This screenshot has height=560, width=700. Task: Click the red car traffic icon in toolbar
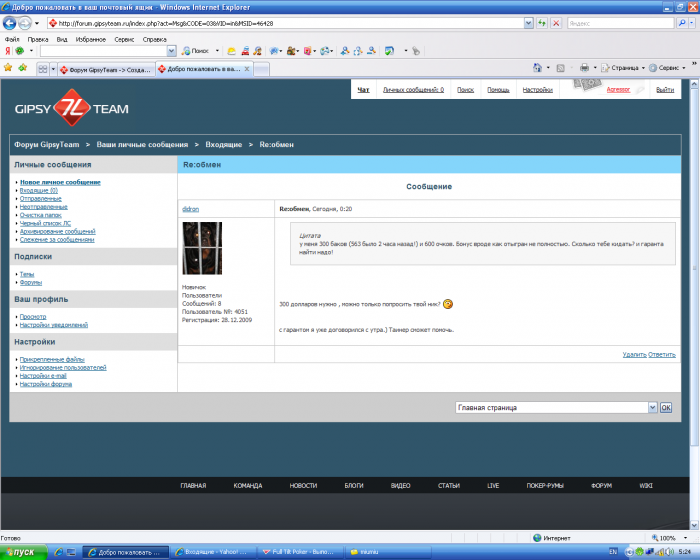[x=245, y=51]
